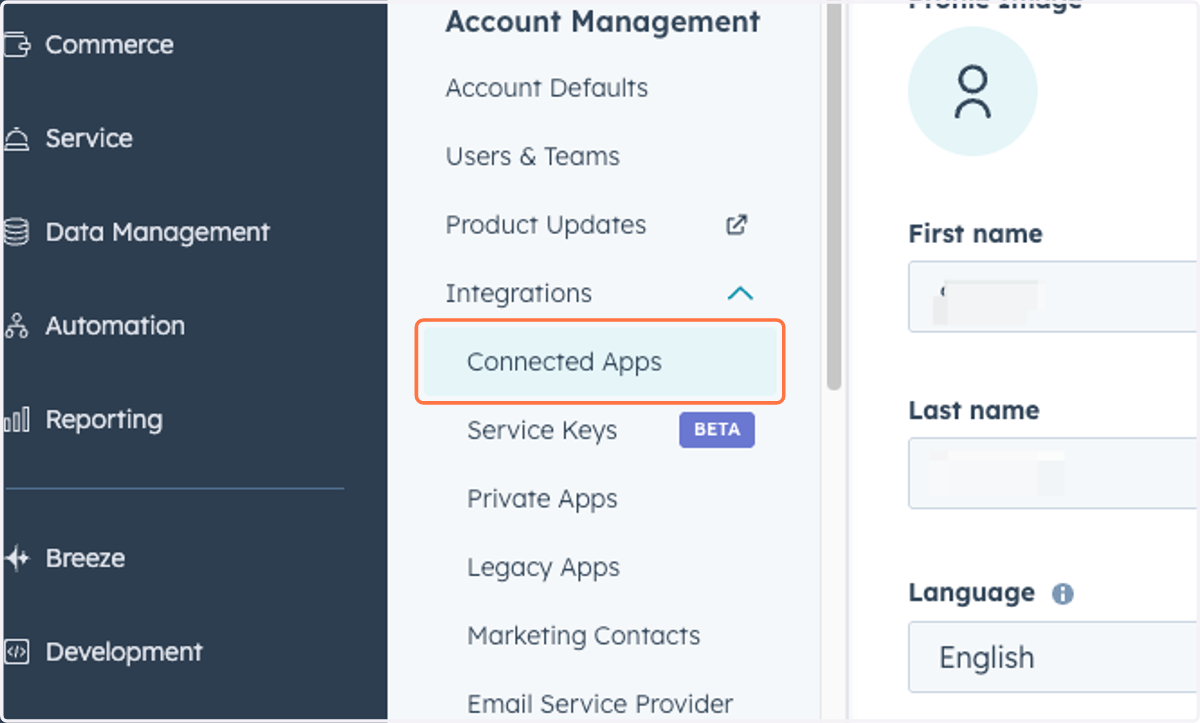Click the Reporting bar chart icon
The height and width of the screenshot is (723, 1200).
pos(16,420)
